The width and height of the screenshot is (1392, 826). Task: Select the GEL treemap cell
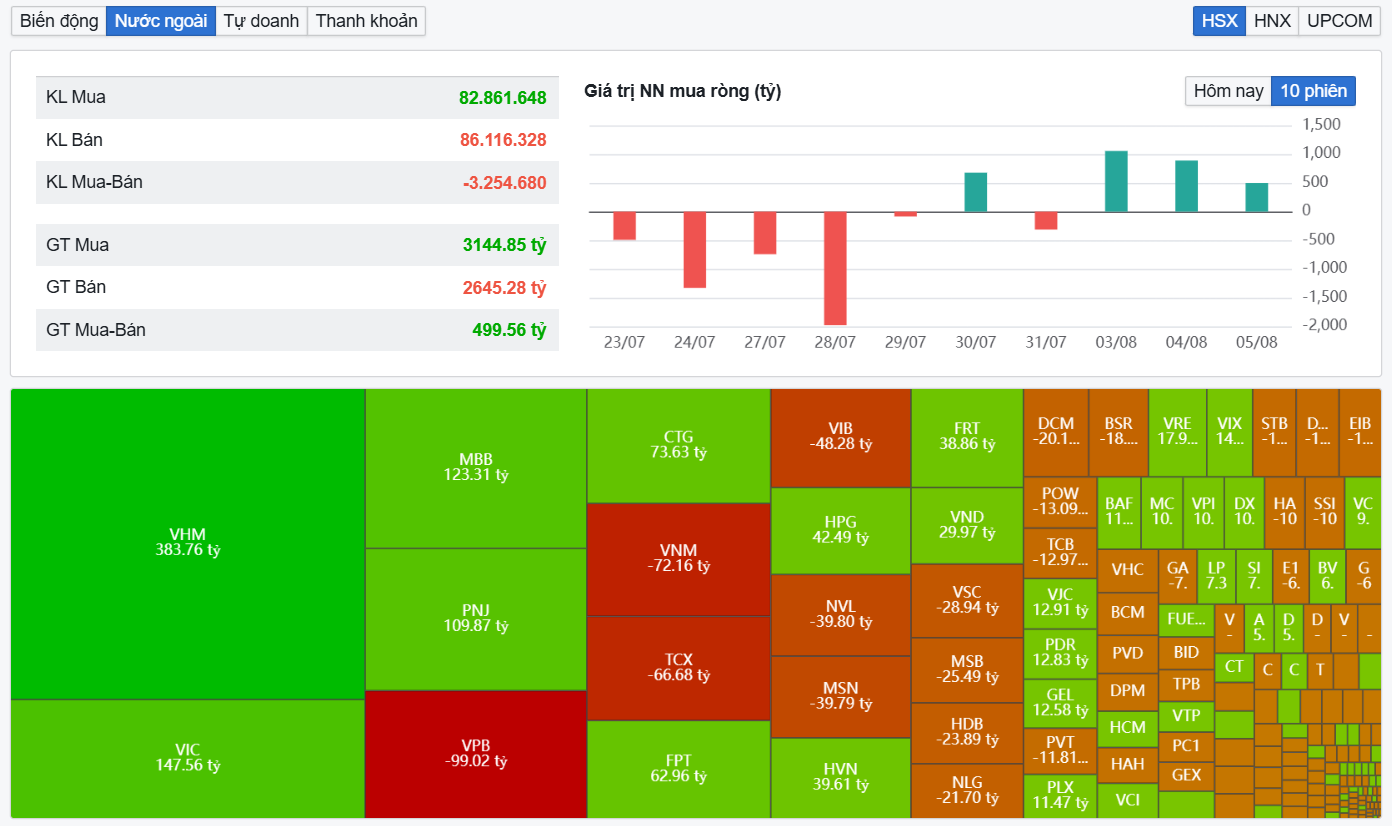[1060, 703]
